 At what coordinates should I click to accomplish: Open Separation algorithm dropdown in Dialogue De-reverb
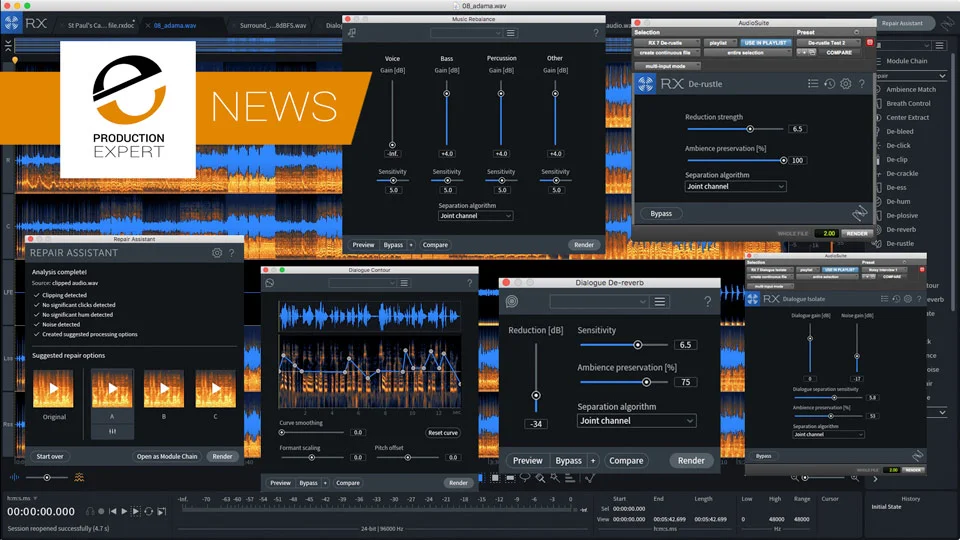[636, 421]
